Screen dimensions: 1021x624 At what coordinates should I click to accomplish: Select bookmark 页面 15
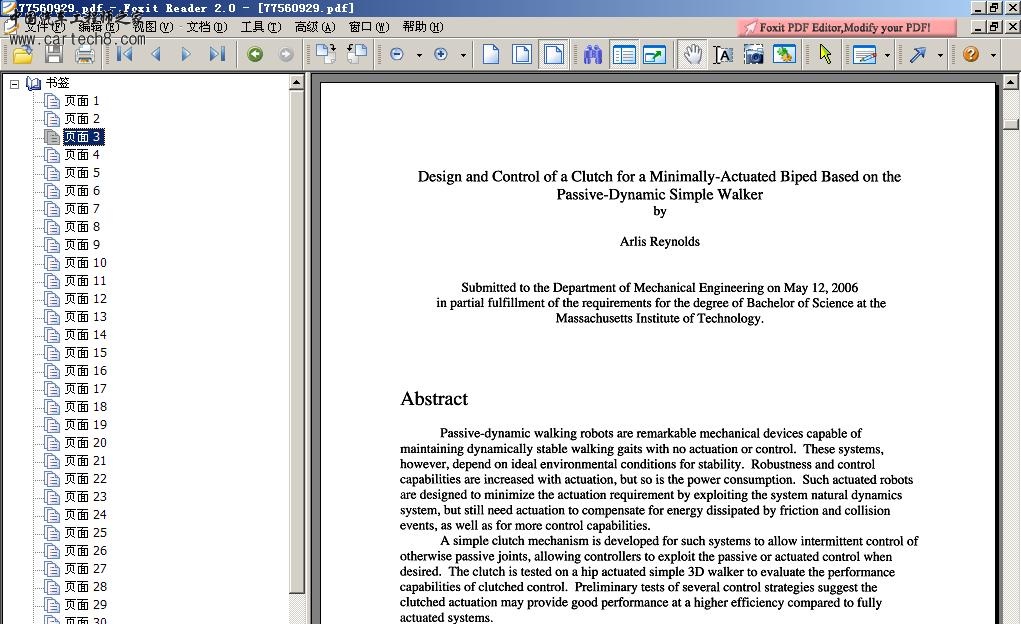tap(85, 353)
